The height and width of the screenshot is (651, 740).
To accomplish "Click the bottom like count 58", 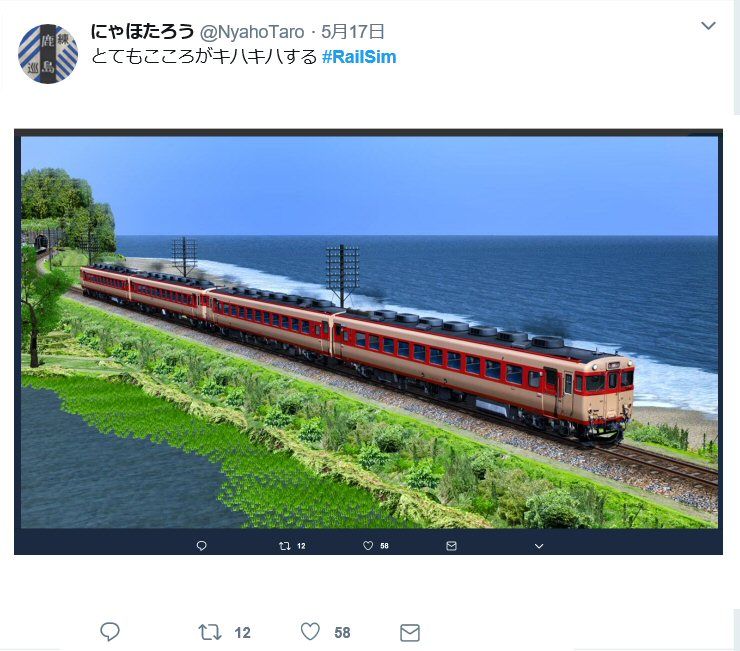I will 342,633.
